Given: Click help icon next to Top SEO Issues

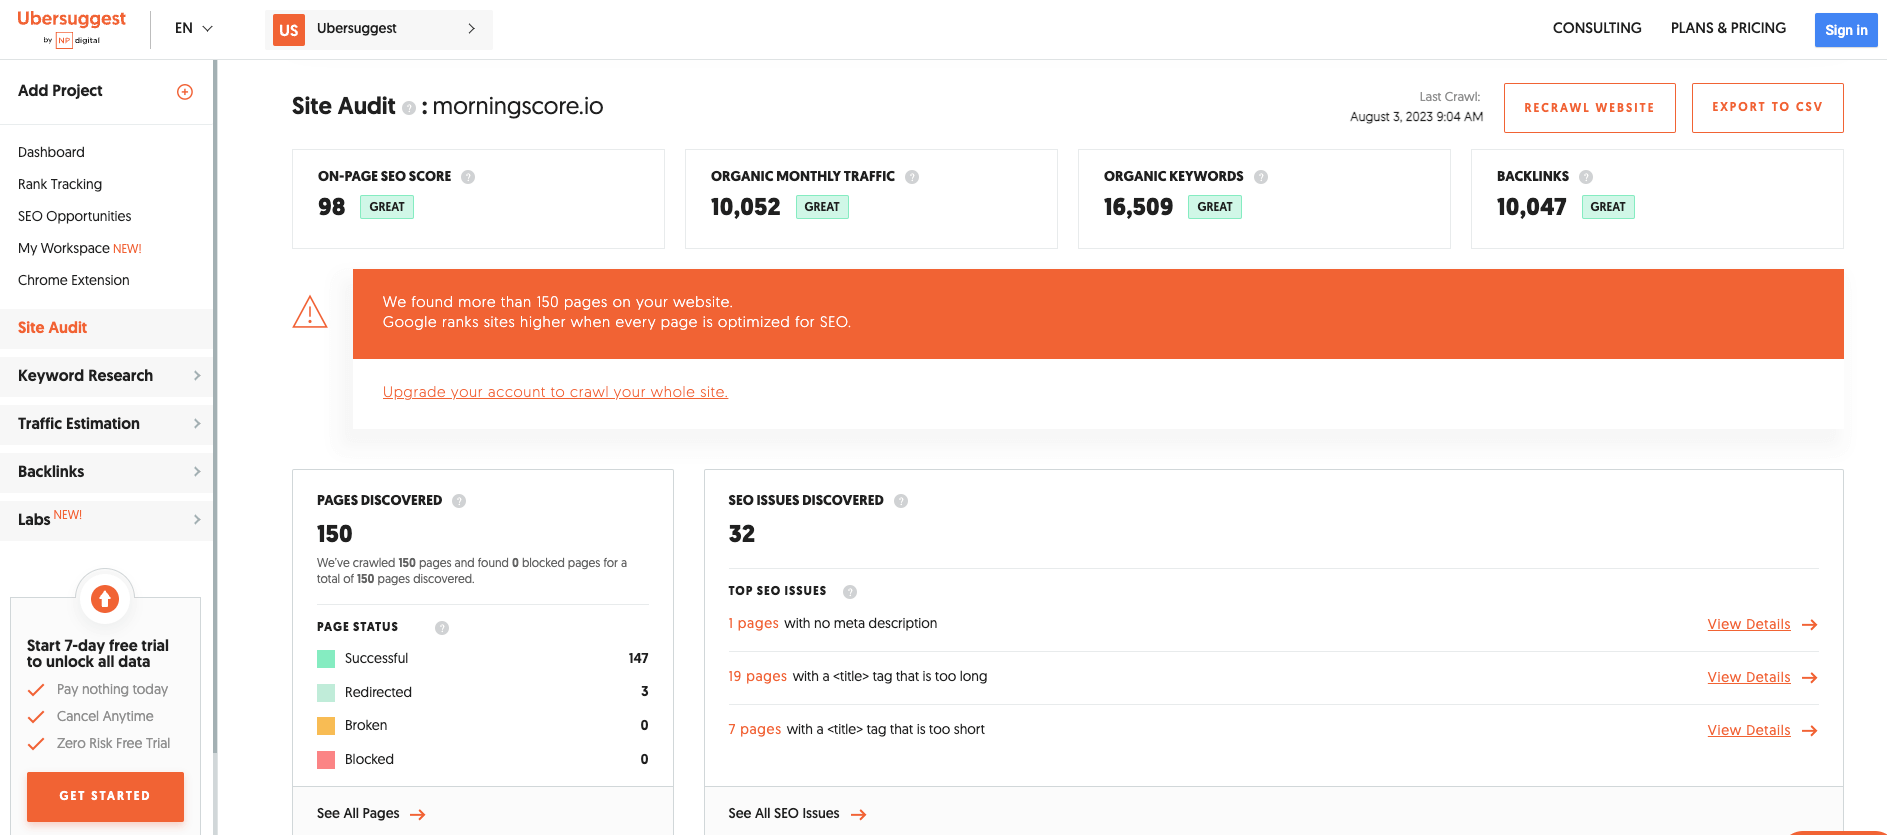Looking at the screenshot, I should click(850, 592).
